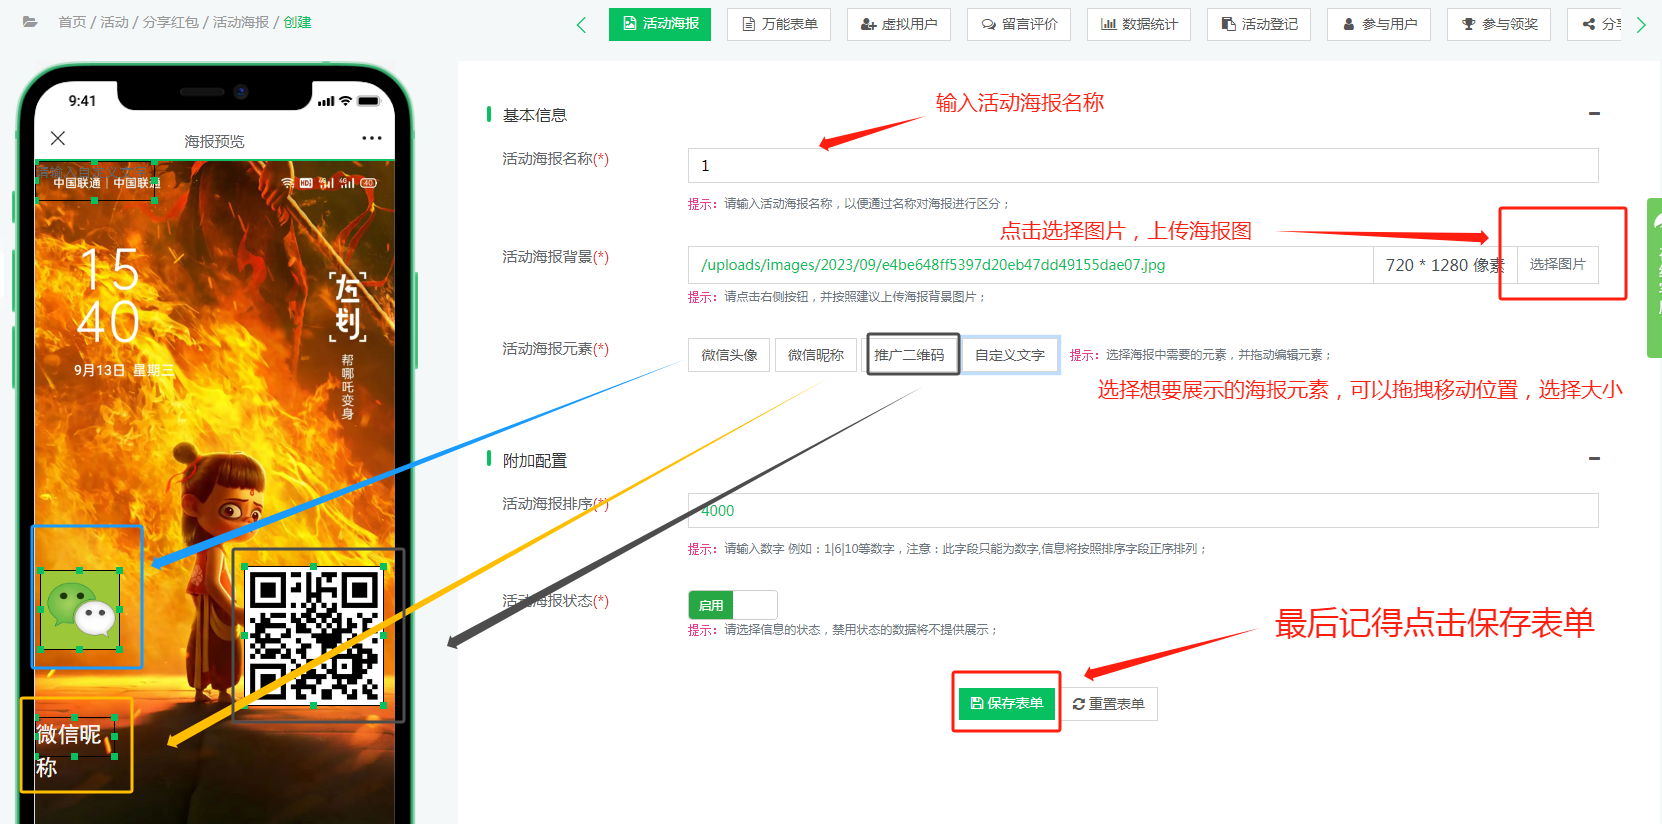Open the three-dot menu in the phone preview
This screenshot has height=824, width=1662.
[x=372, y=138]
